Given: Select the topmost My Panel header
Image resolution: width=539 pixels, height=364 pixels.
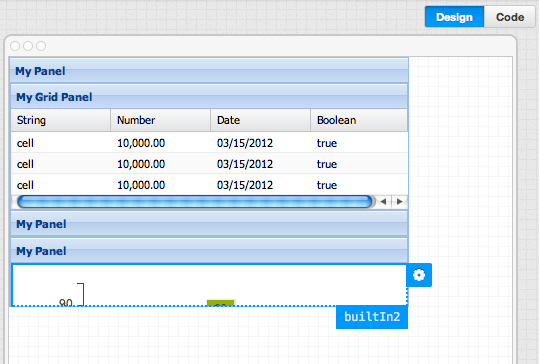Looking at the screenshot, I should pyautogui.click(x=209, y=71).
